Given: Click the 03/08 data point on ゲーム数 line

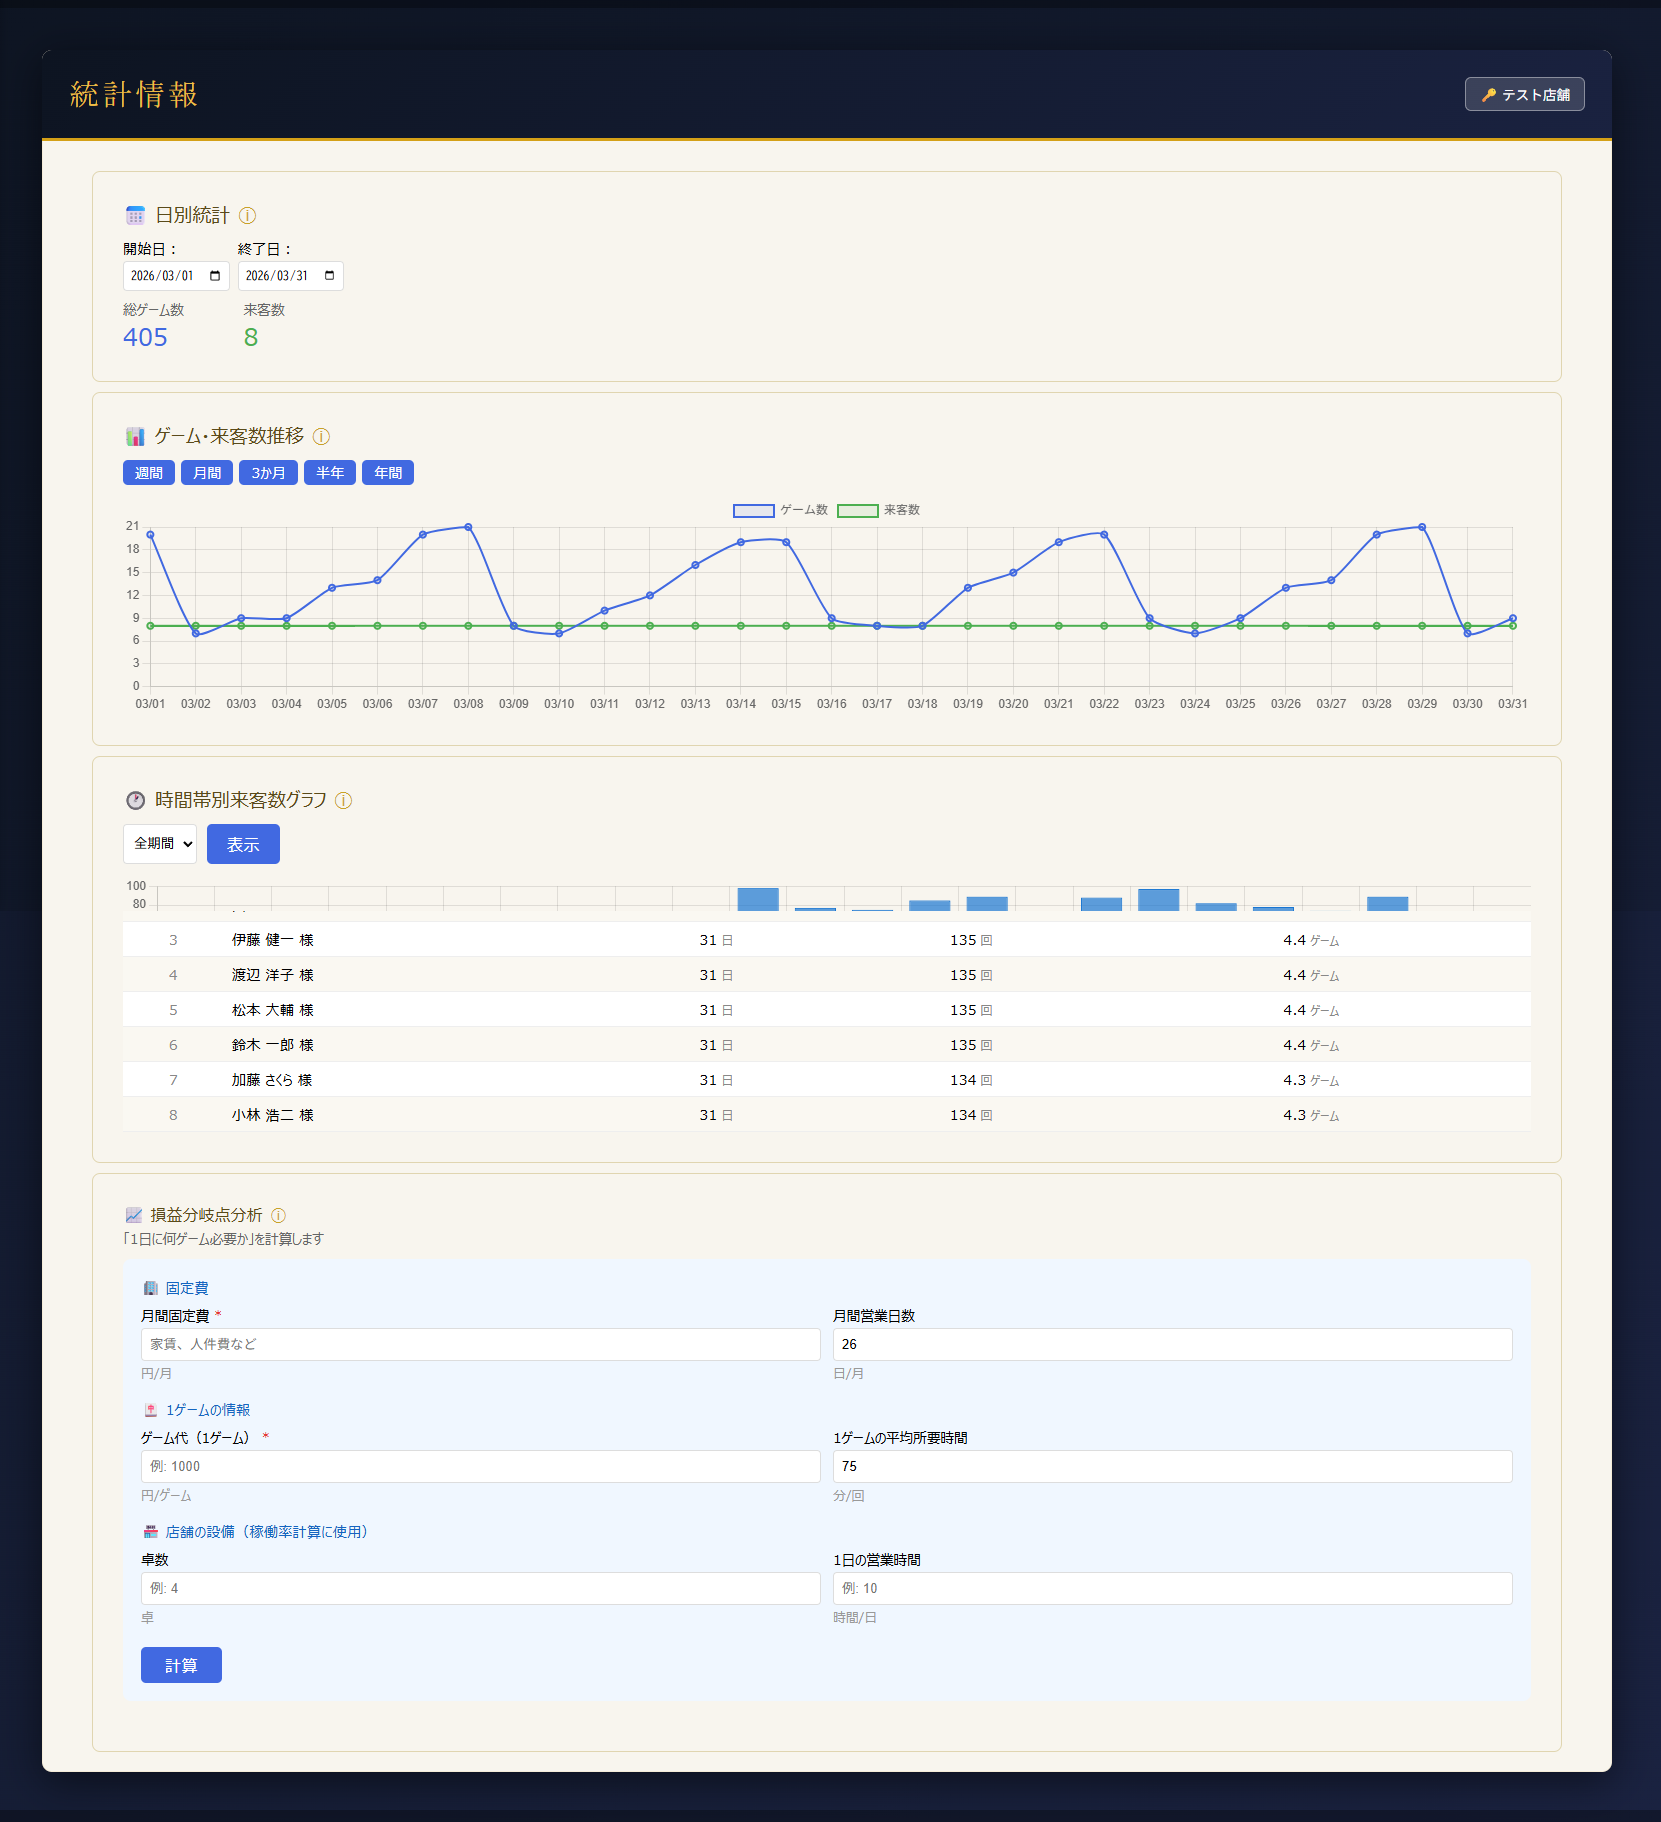Looking at the screenshot, I should coord(468,527).
